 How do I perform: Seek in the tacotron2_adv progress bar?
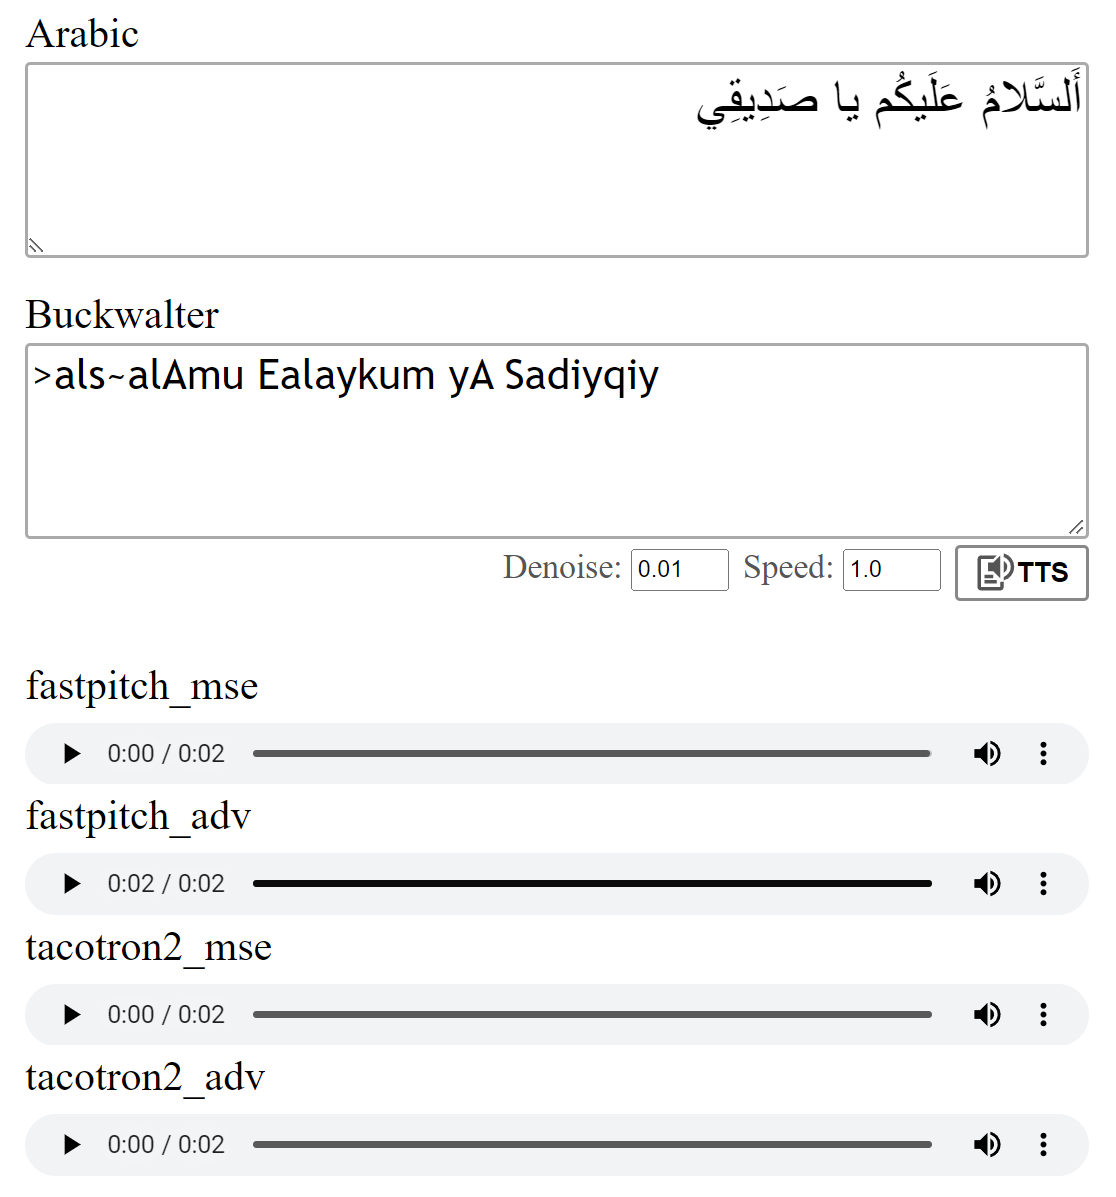[x=592, y=1145]
